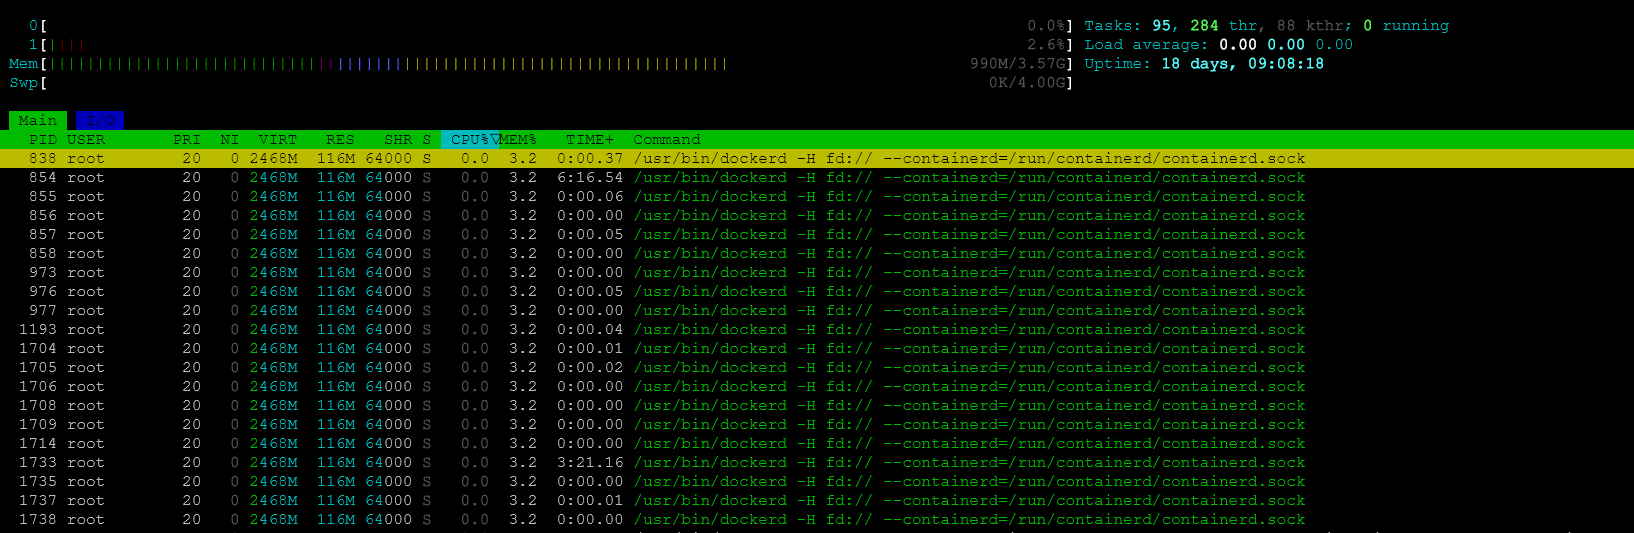Screen dimensions: 1634x533
Task: Sort by VIRT memory column
Action: 277,140
